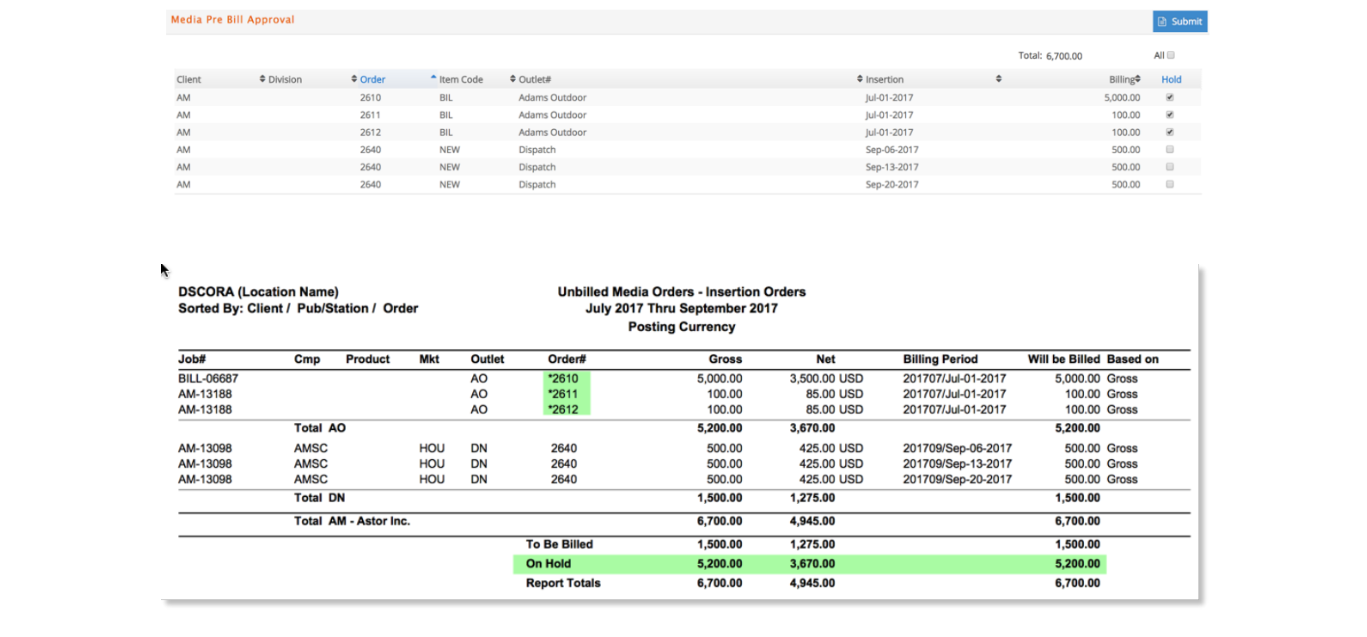
Task: Select order number 2612 in the grid
Action: (x=371, y=132)
